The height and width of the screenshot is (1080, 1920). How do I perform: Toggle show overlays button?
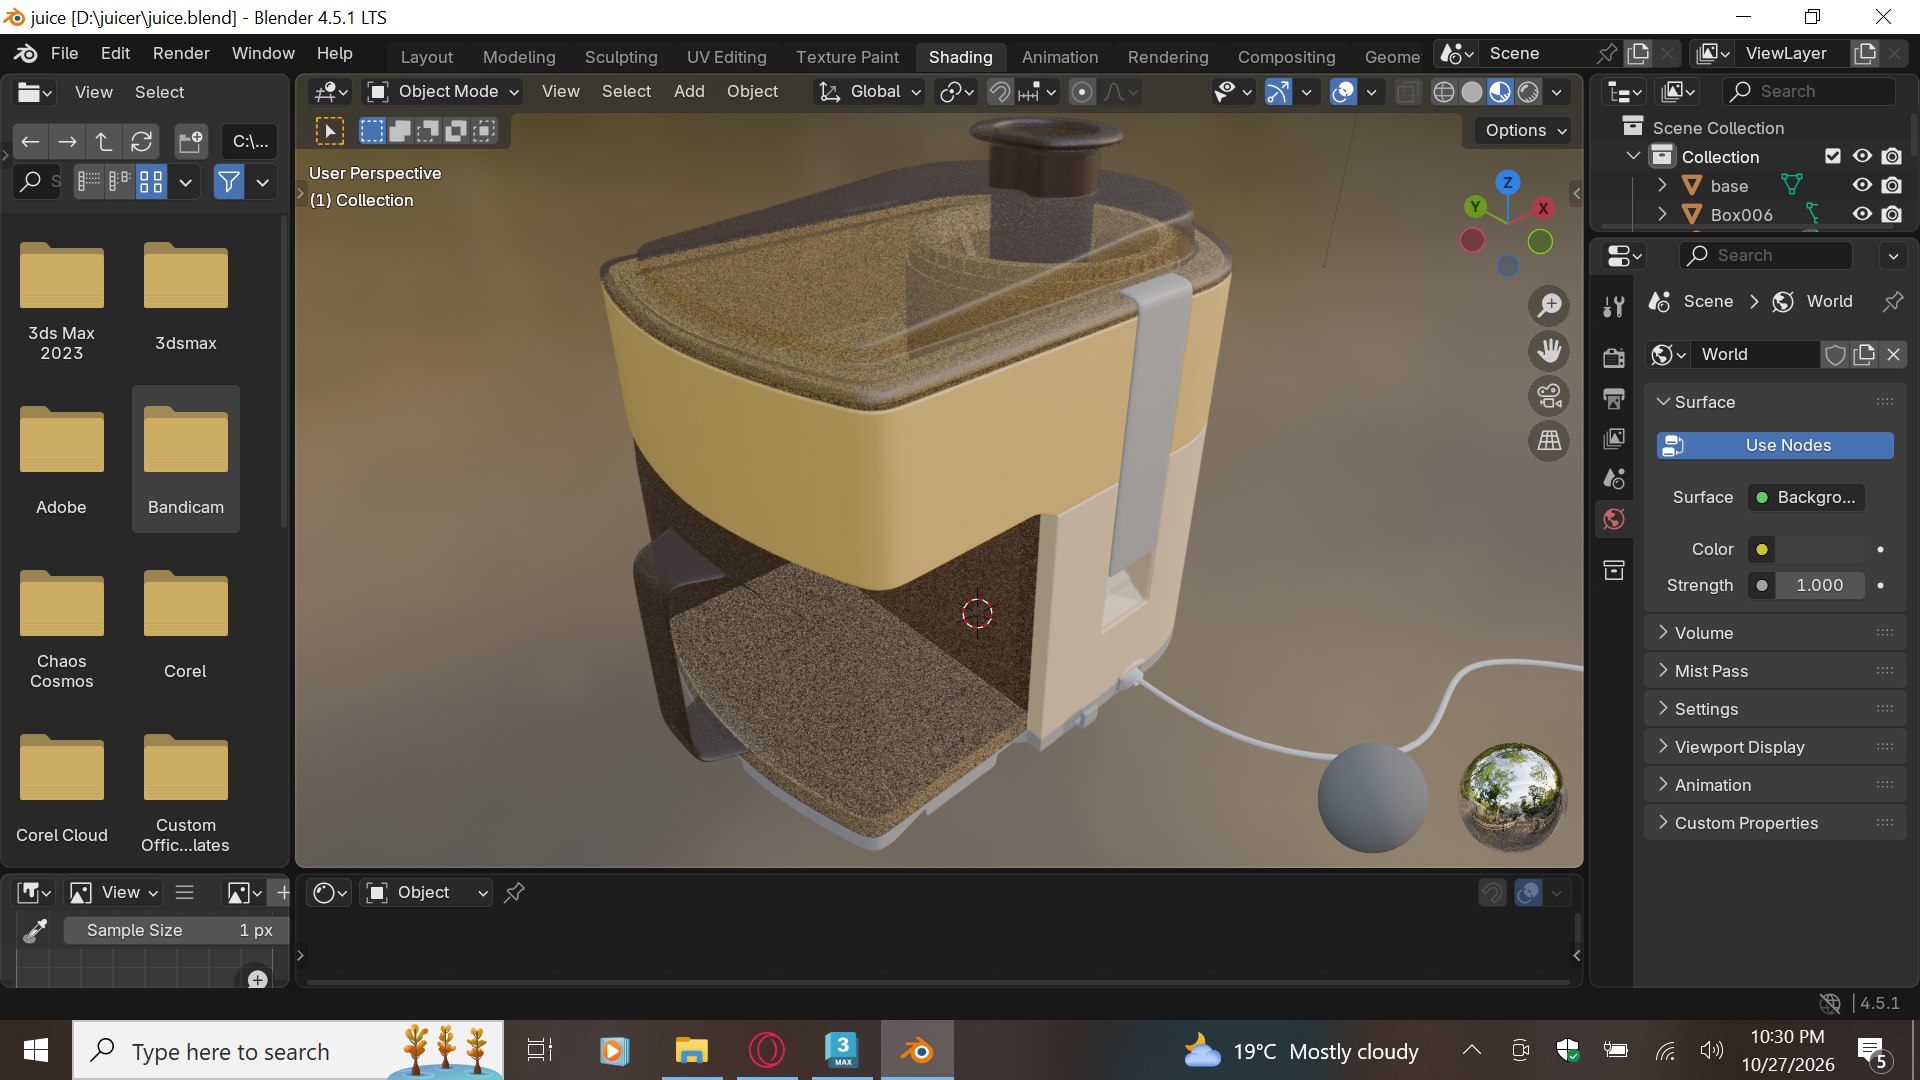1344,92
